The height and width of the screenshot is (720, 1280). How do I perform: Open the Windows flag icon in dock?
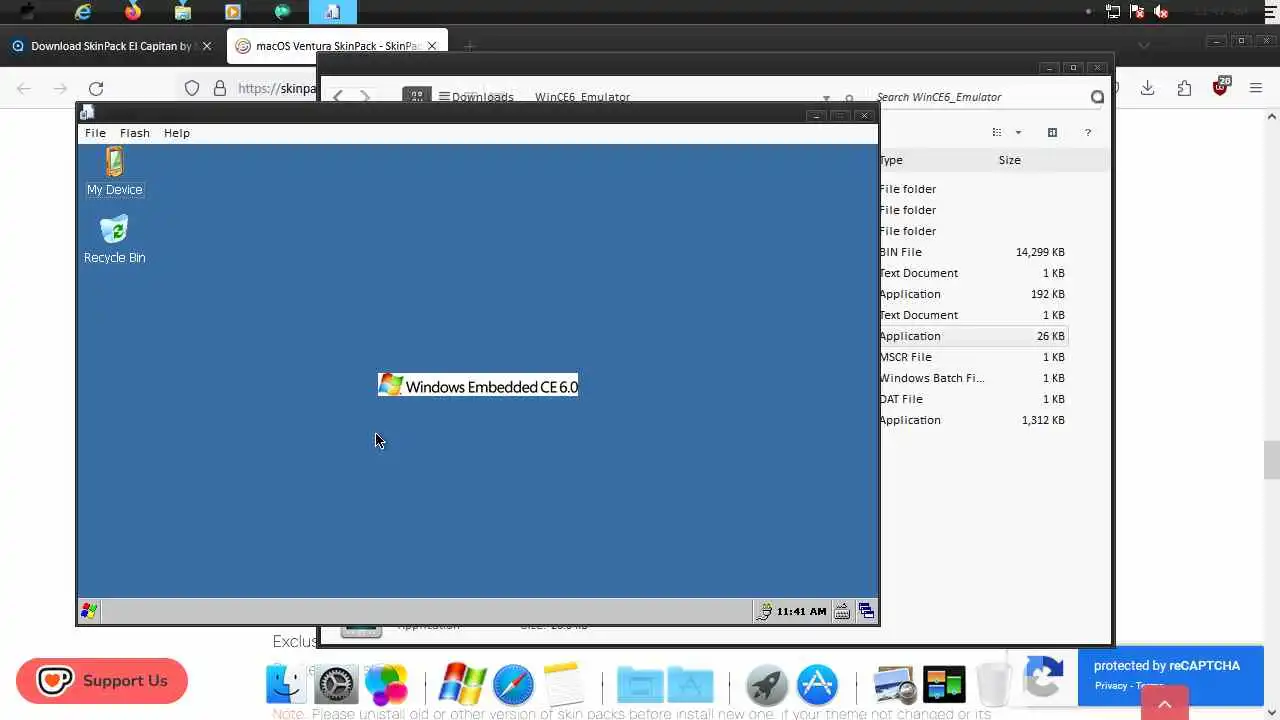click(x=463, y=685)
